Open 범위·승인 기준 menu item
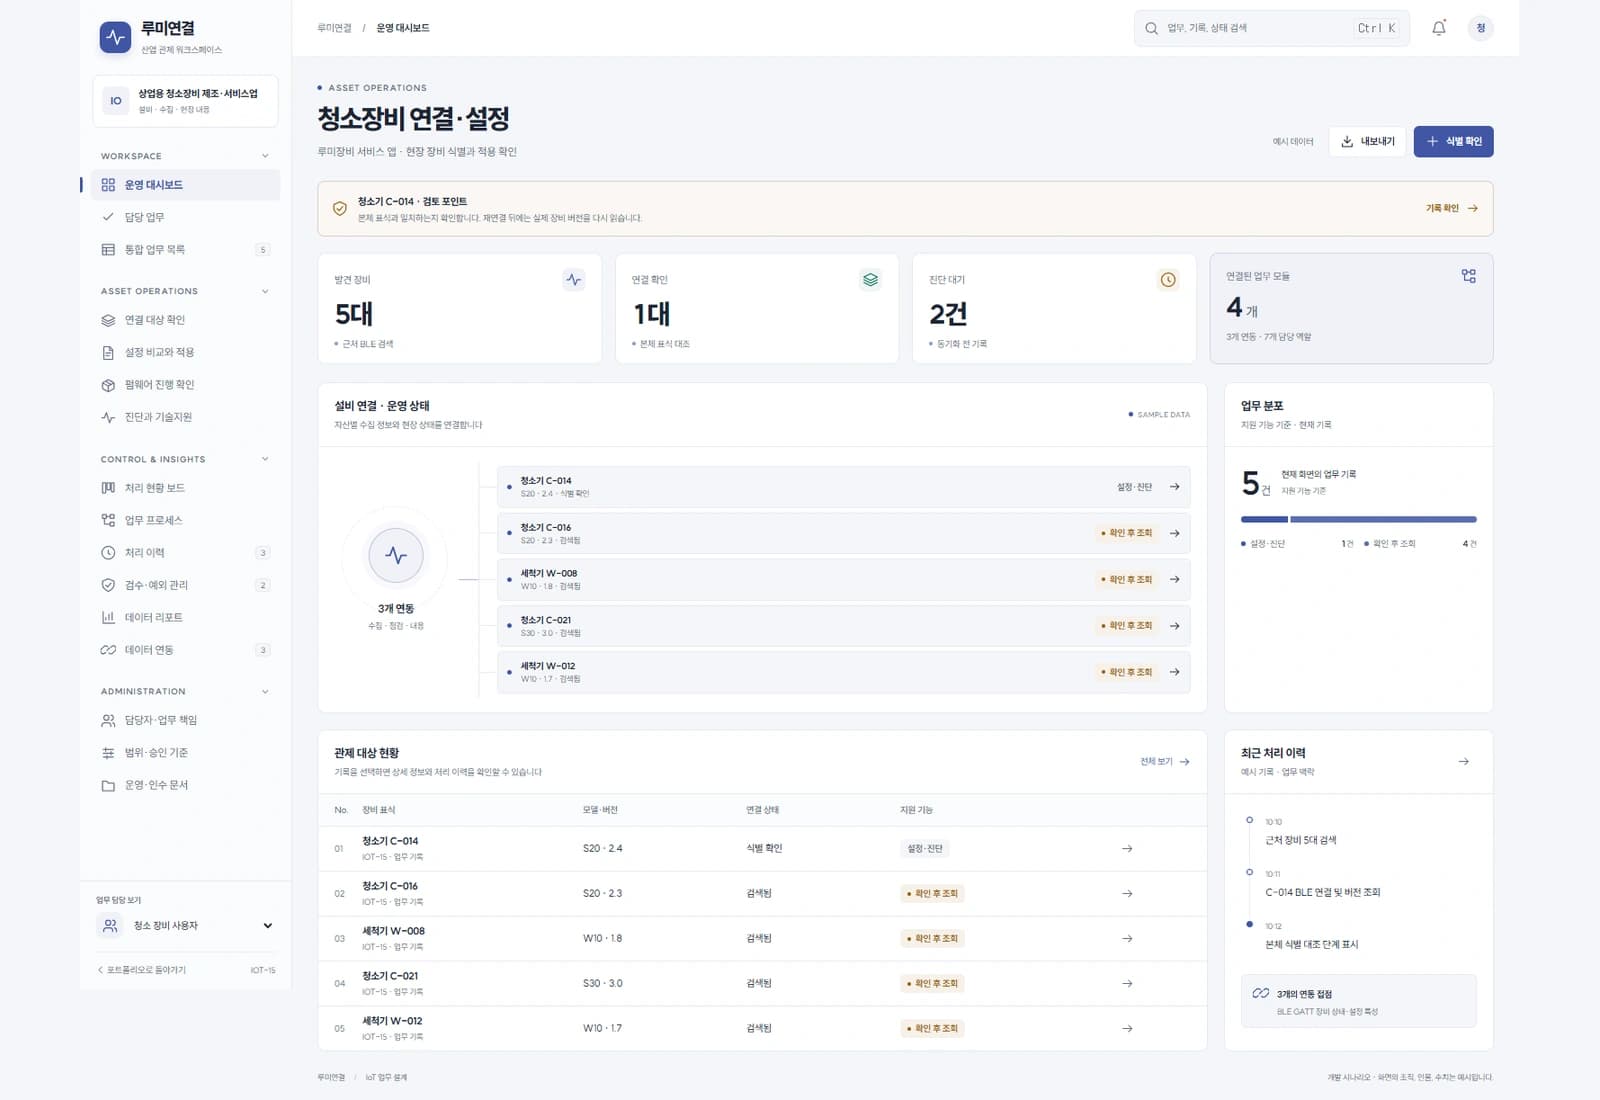The width and height of the screenshot is (1600, 1100). (x=186, y=753)
